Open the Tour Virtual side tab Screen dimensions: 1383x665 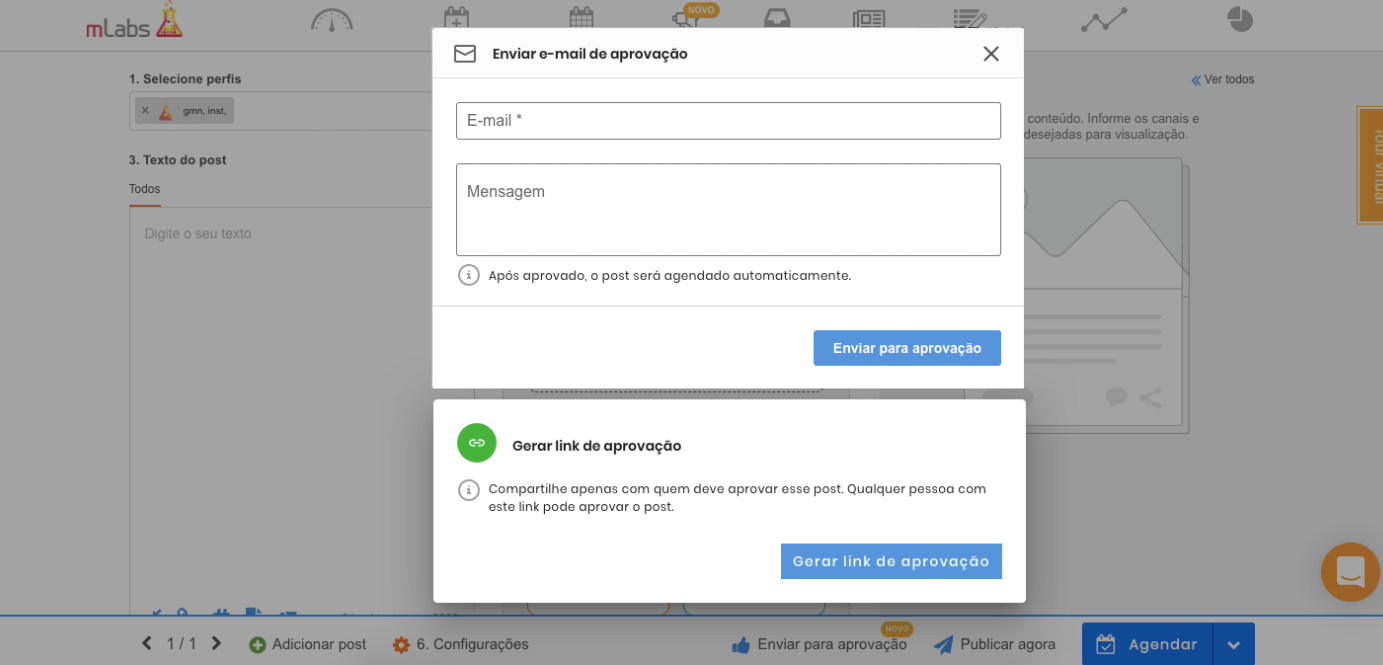pos(1370,165)
